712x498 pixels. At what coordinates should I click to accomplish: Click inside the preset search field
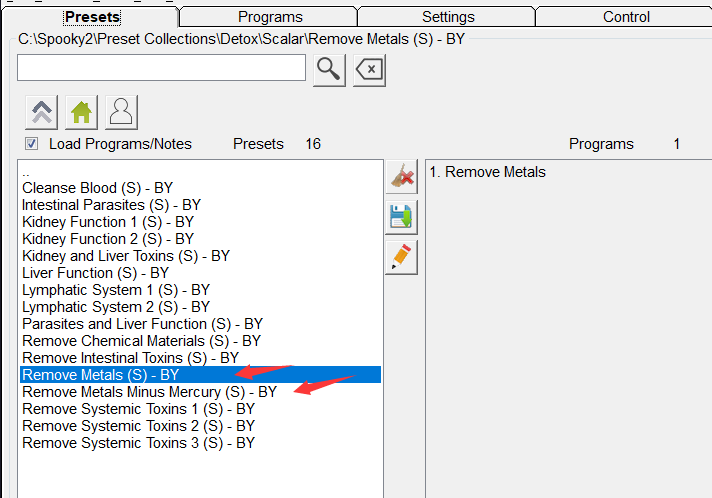[161, 68]
